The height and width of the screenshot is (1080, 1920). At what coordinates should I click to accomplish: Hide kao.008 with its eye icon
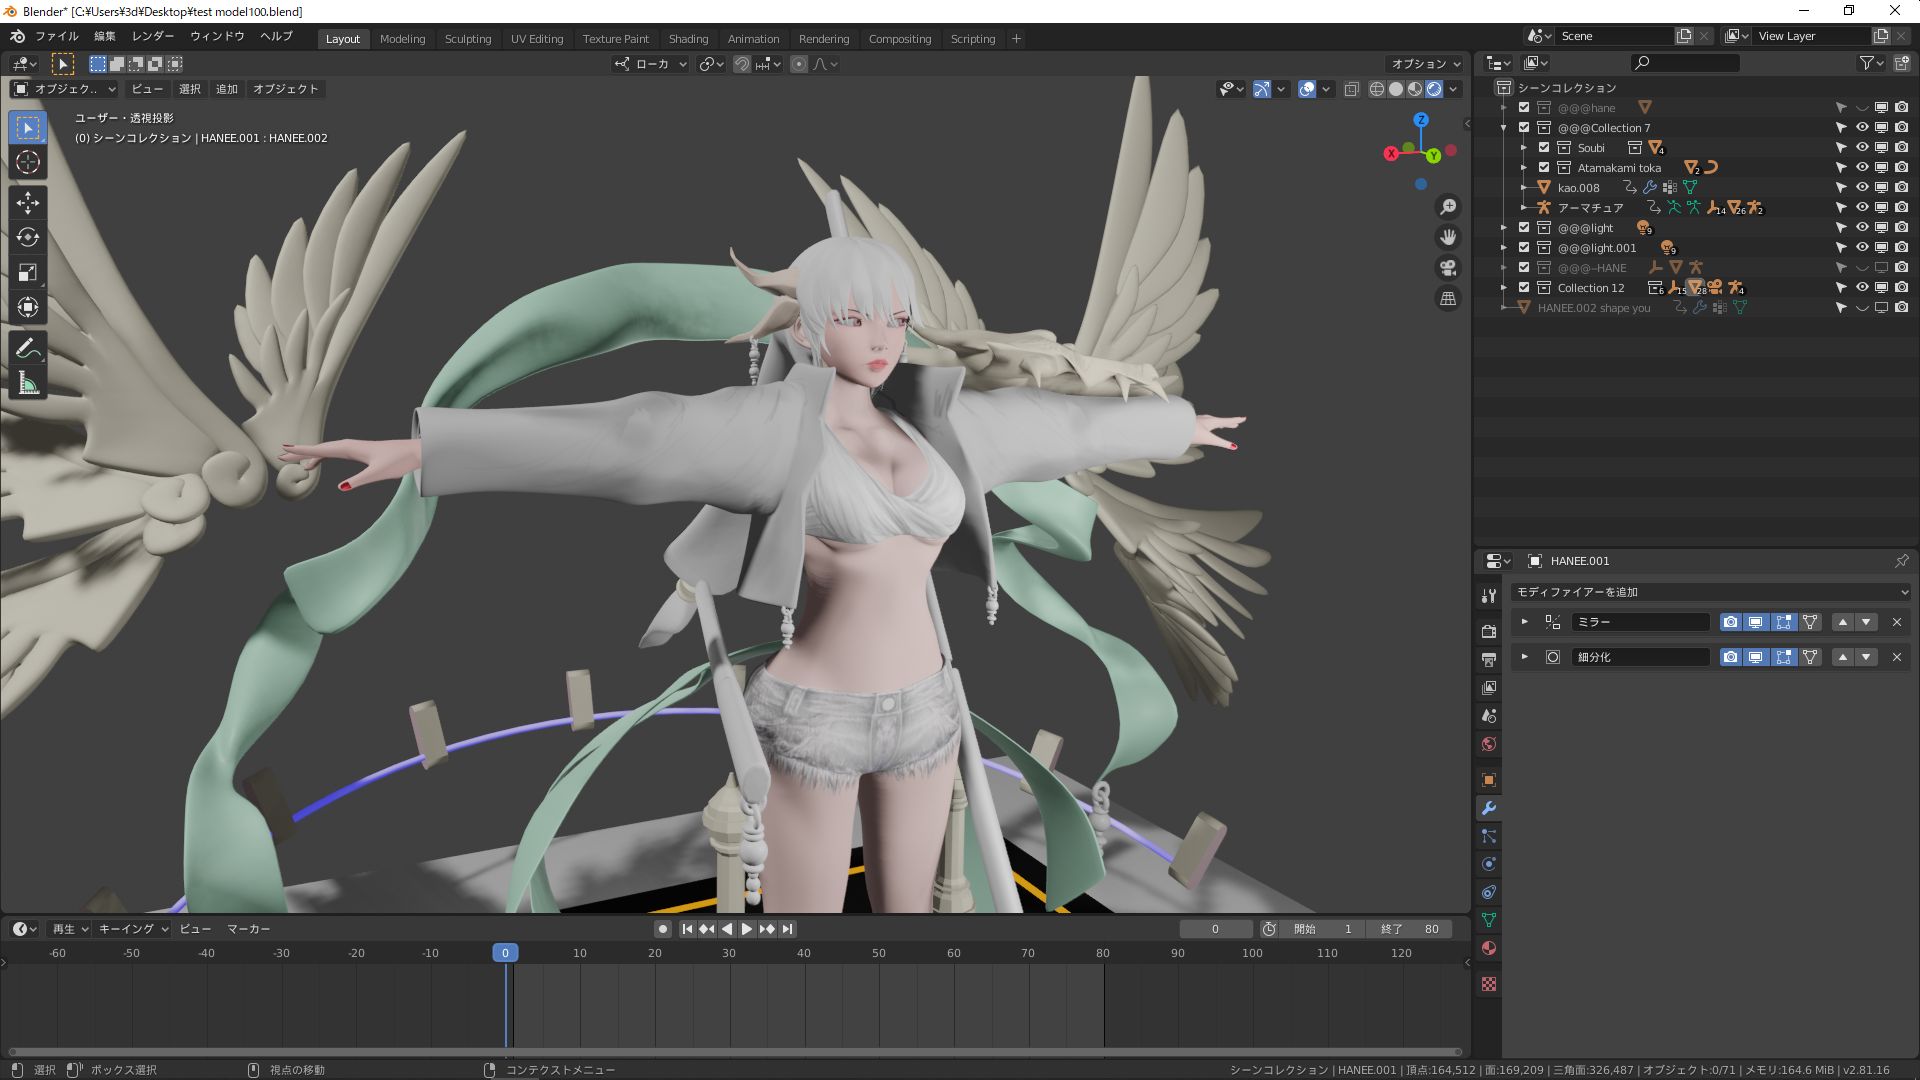[1862, 187]
